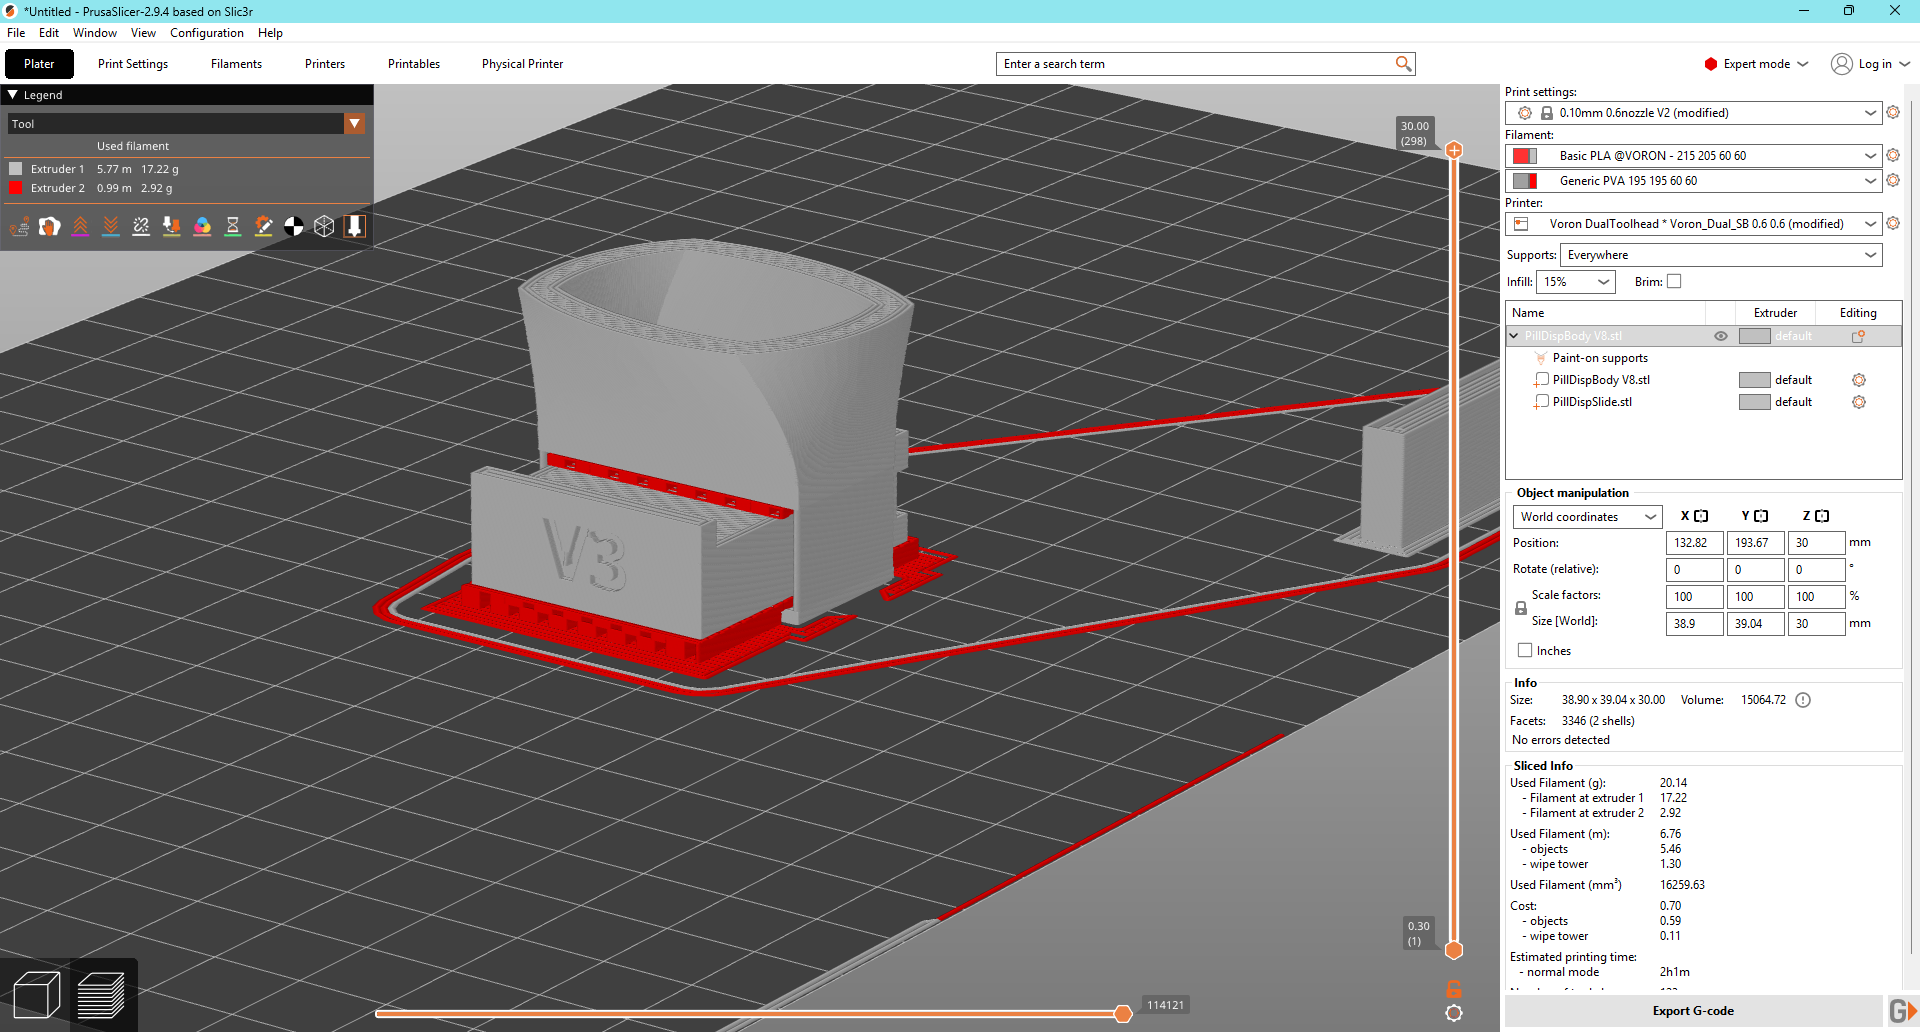
Task: Click the layers preview view icon
Action: coord(101,995)
